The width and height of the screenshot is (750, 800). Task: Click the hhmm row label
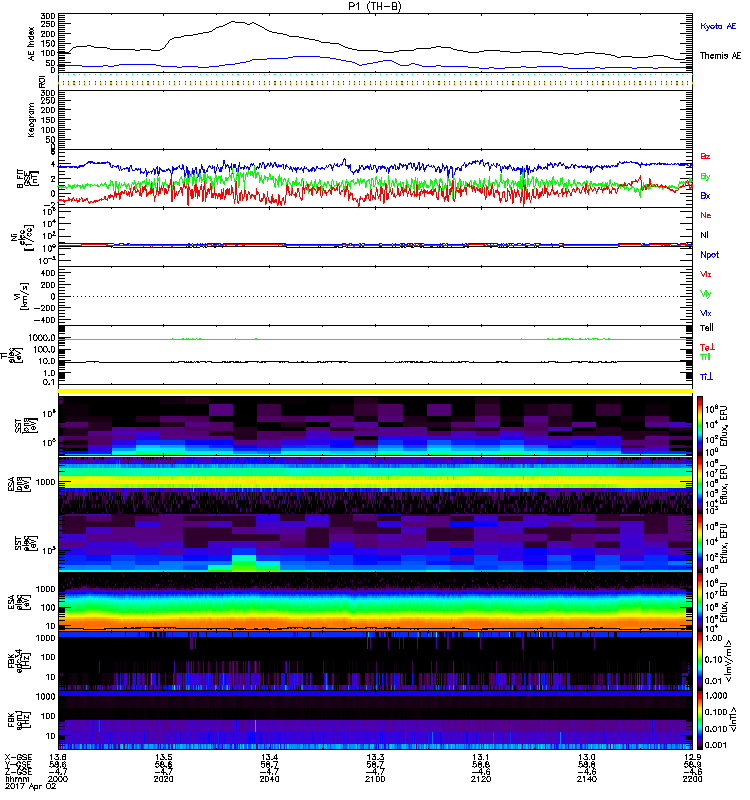click(x=15, y=779)
